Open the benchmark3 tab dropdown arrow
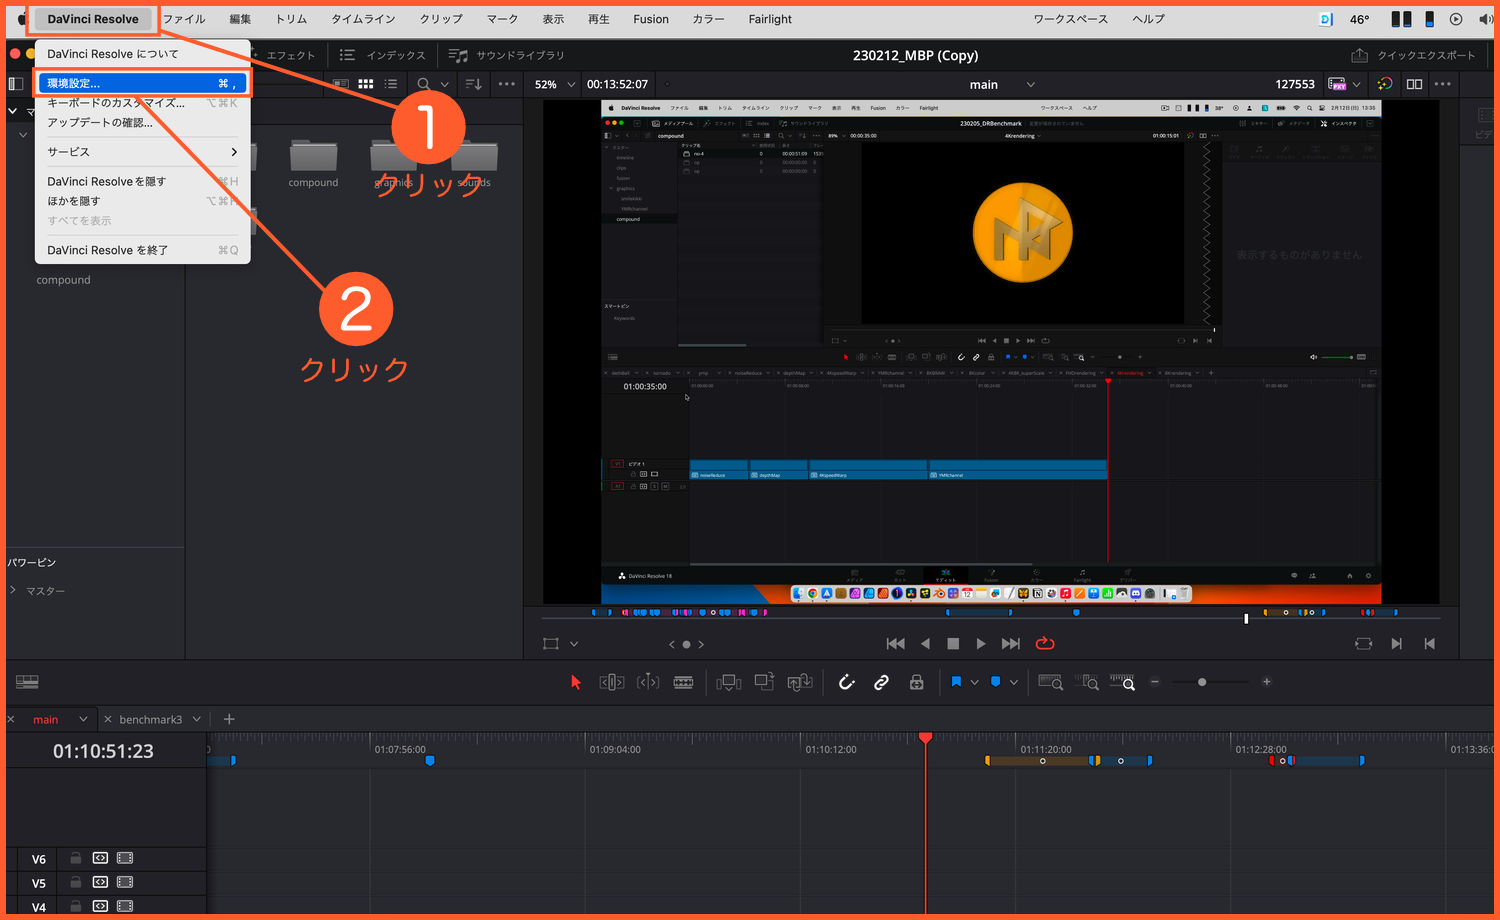This screenshot has height=920, width=1500. pyautogui.click(x=197, y=719)
